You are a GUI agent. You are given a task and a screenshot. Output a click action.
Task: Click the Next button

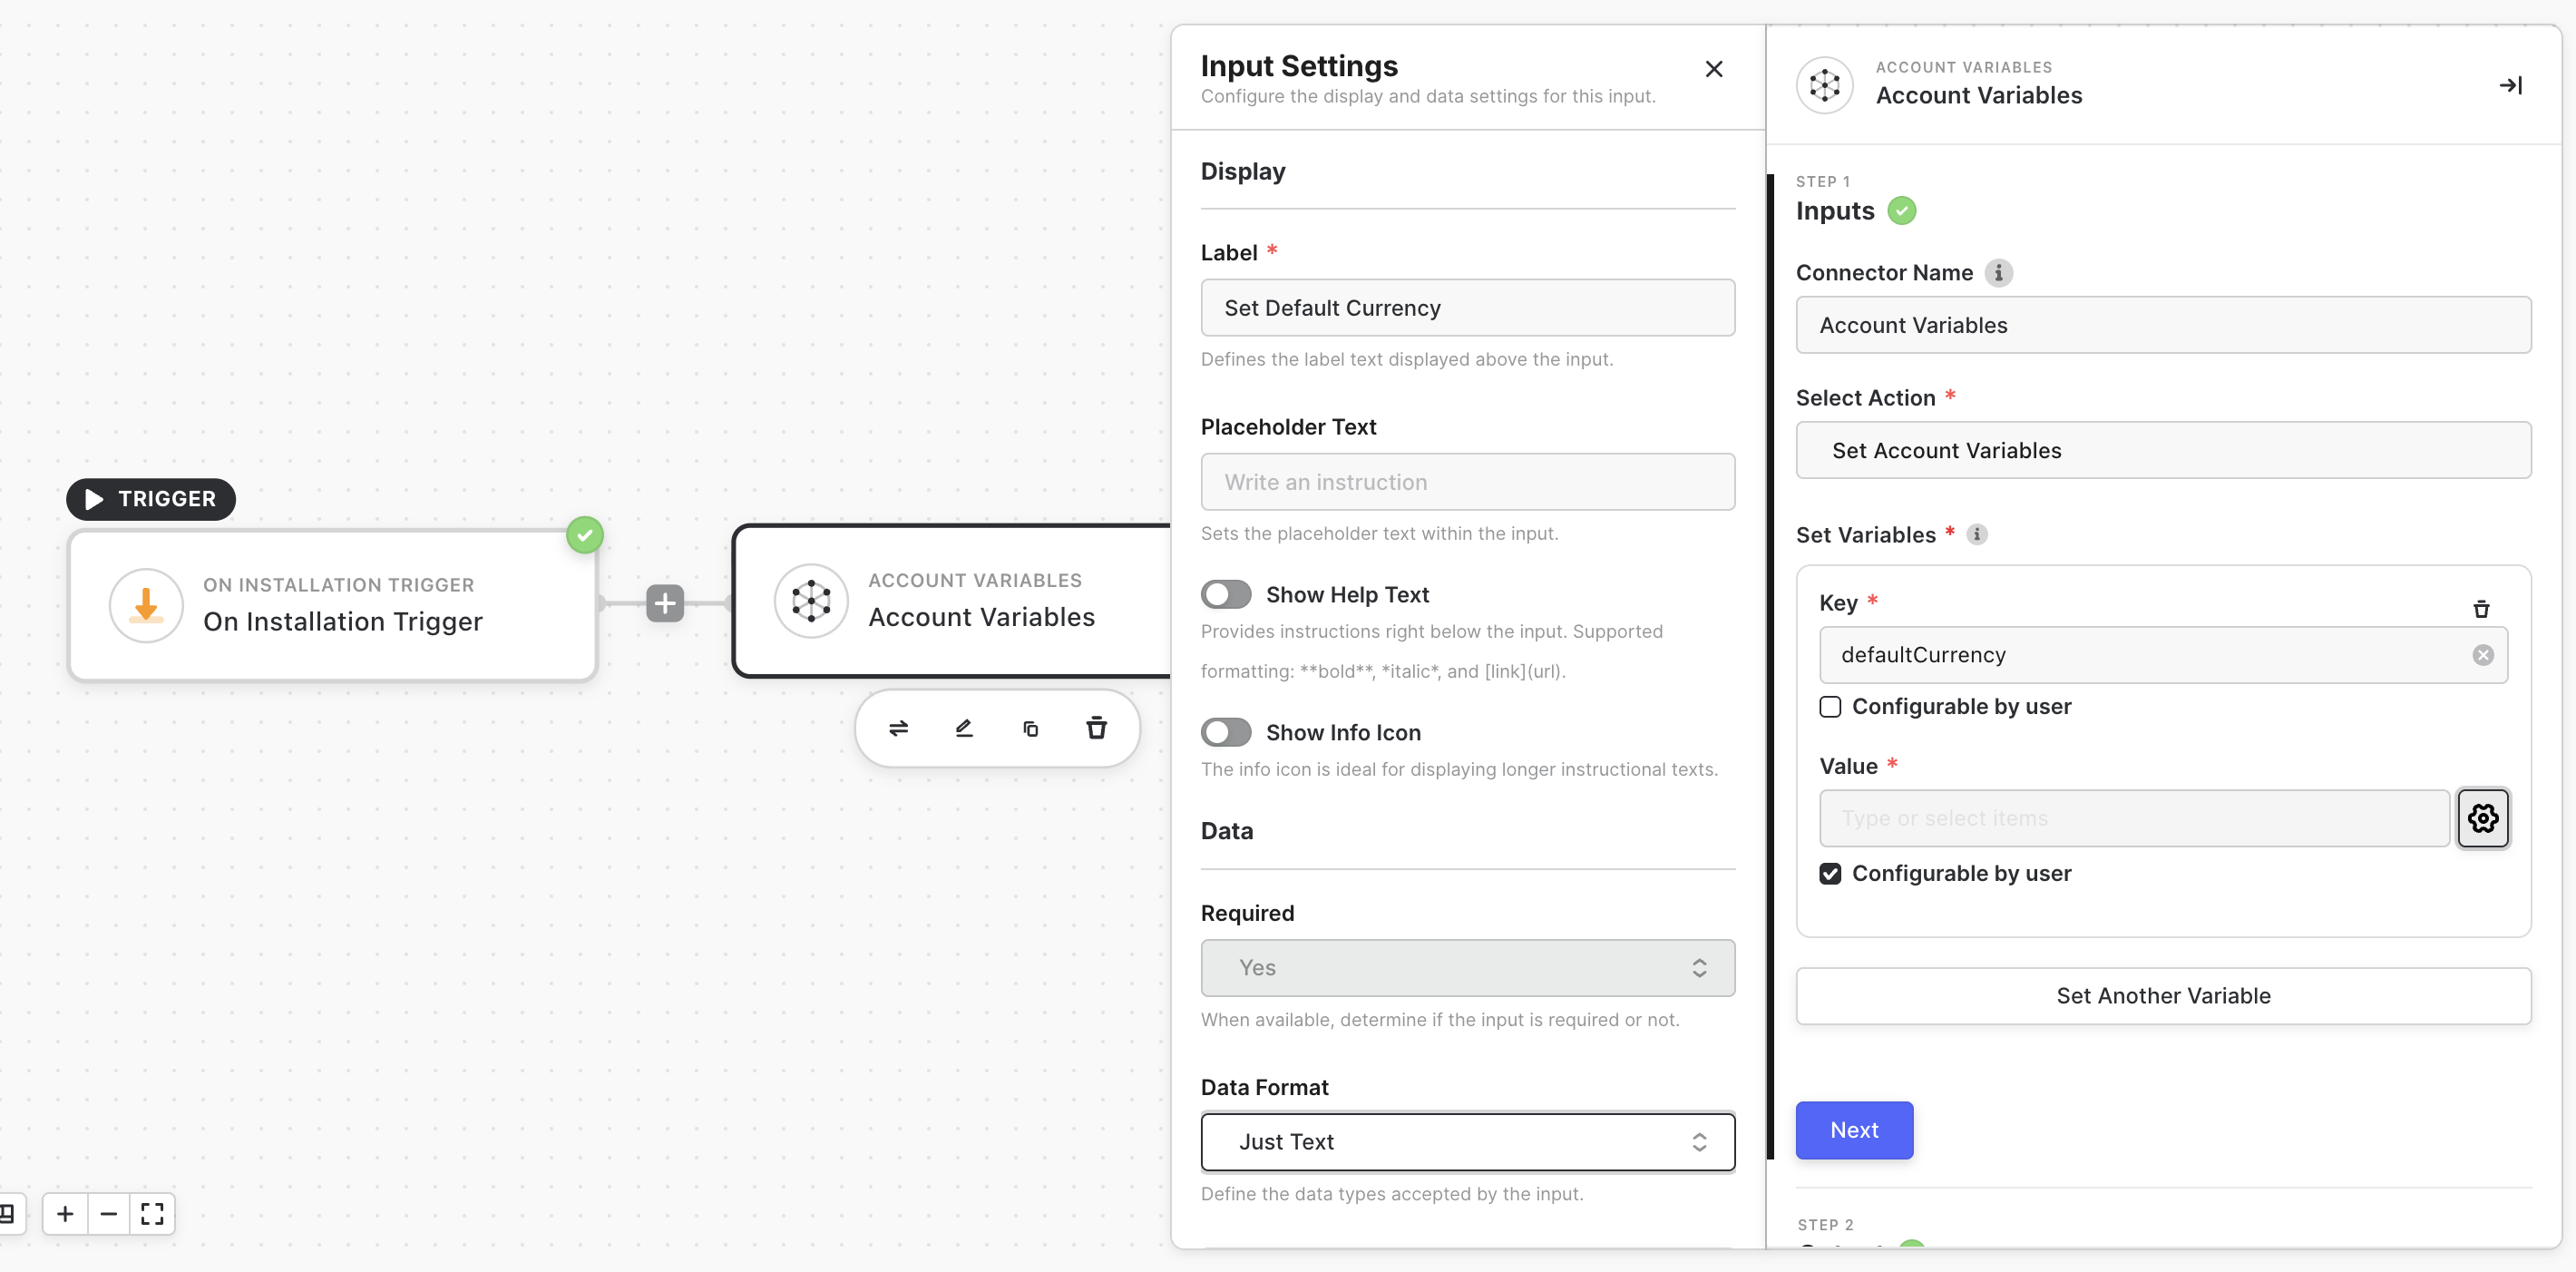pos(1853,1130)
